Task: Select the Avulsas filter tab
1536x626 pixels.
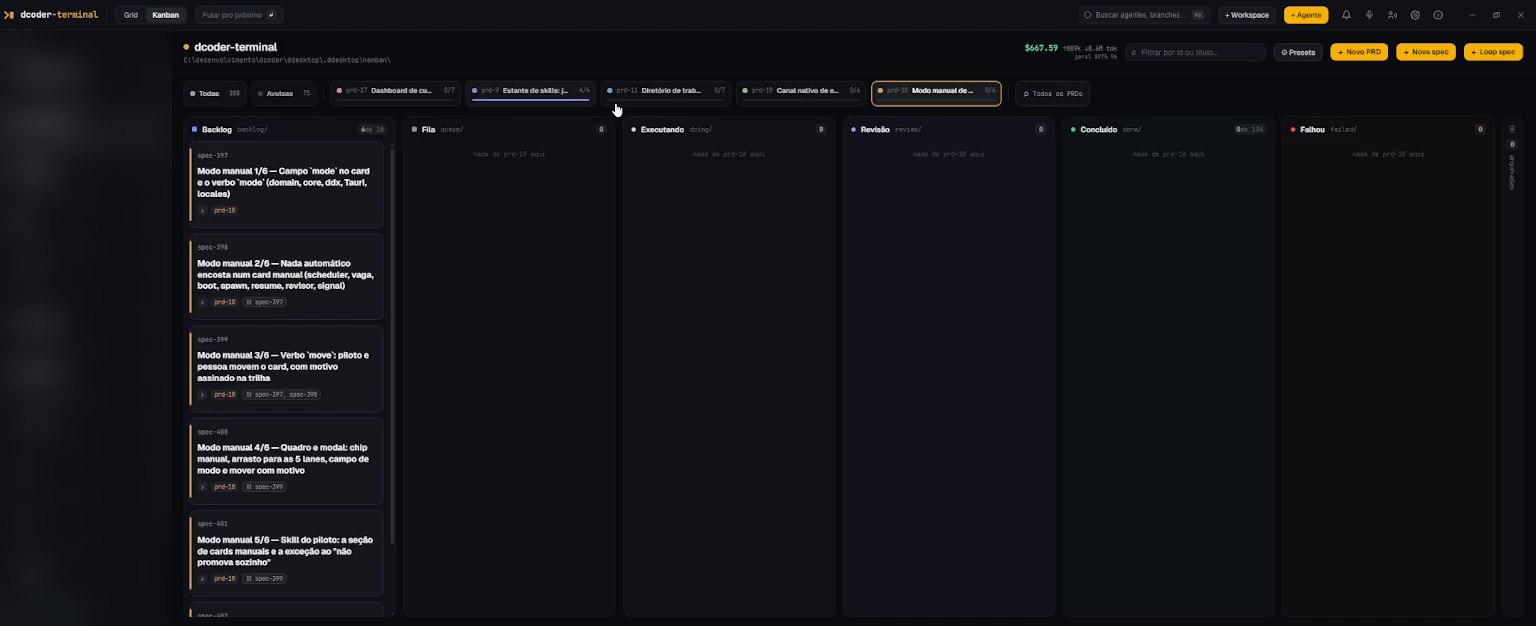Action: click(283, 93)
